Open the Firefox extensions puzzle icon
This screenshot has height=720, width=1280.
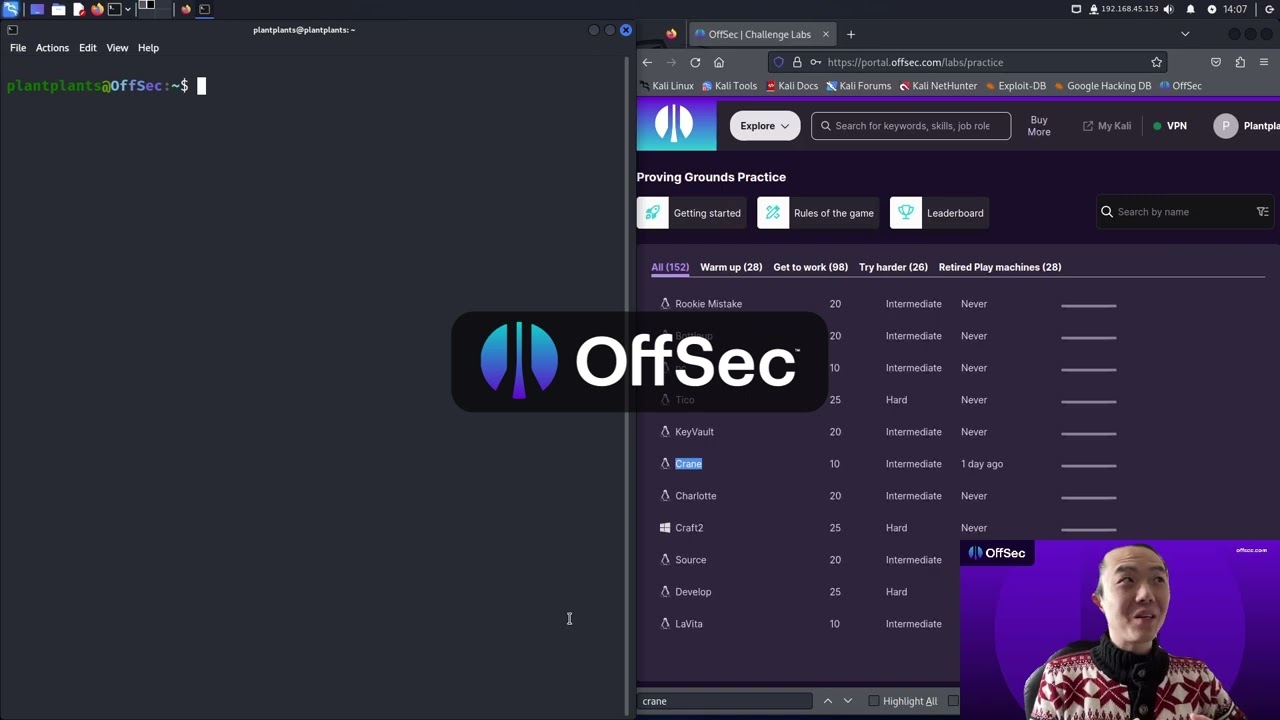coord(1240,62)
